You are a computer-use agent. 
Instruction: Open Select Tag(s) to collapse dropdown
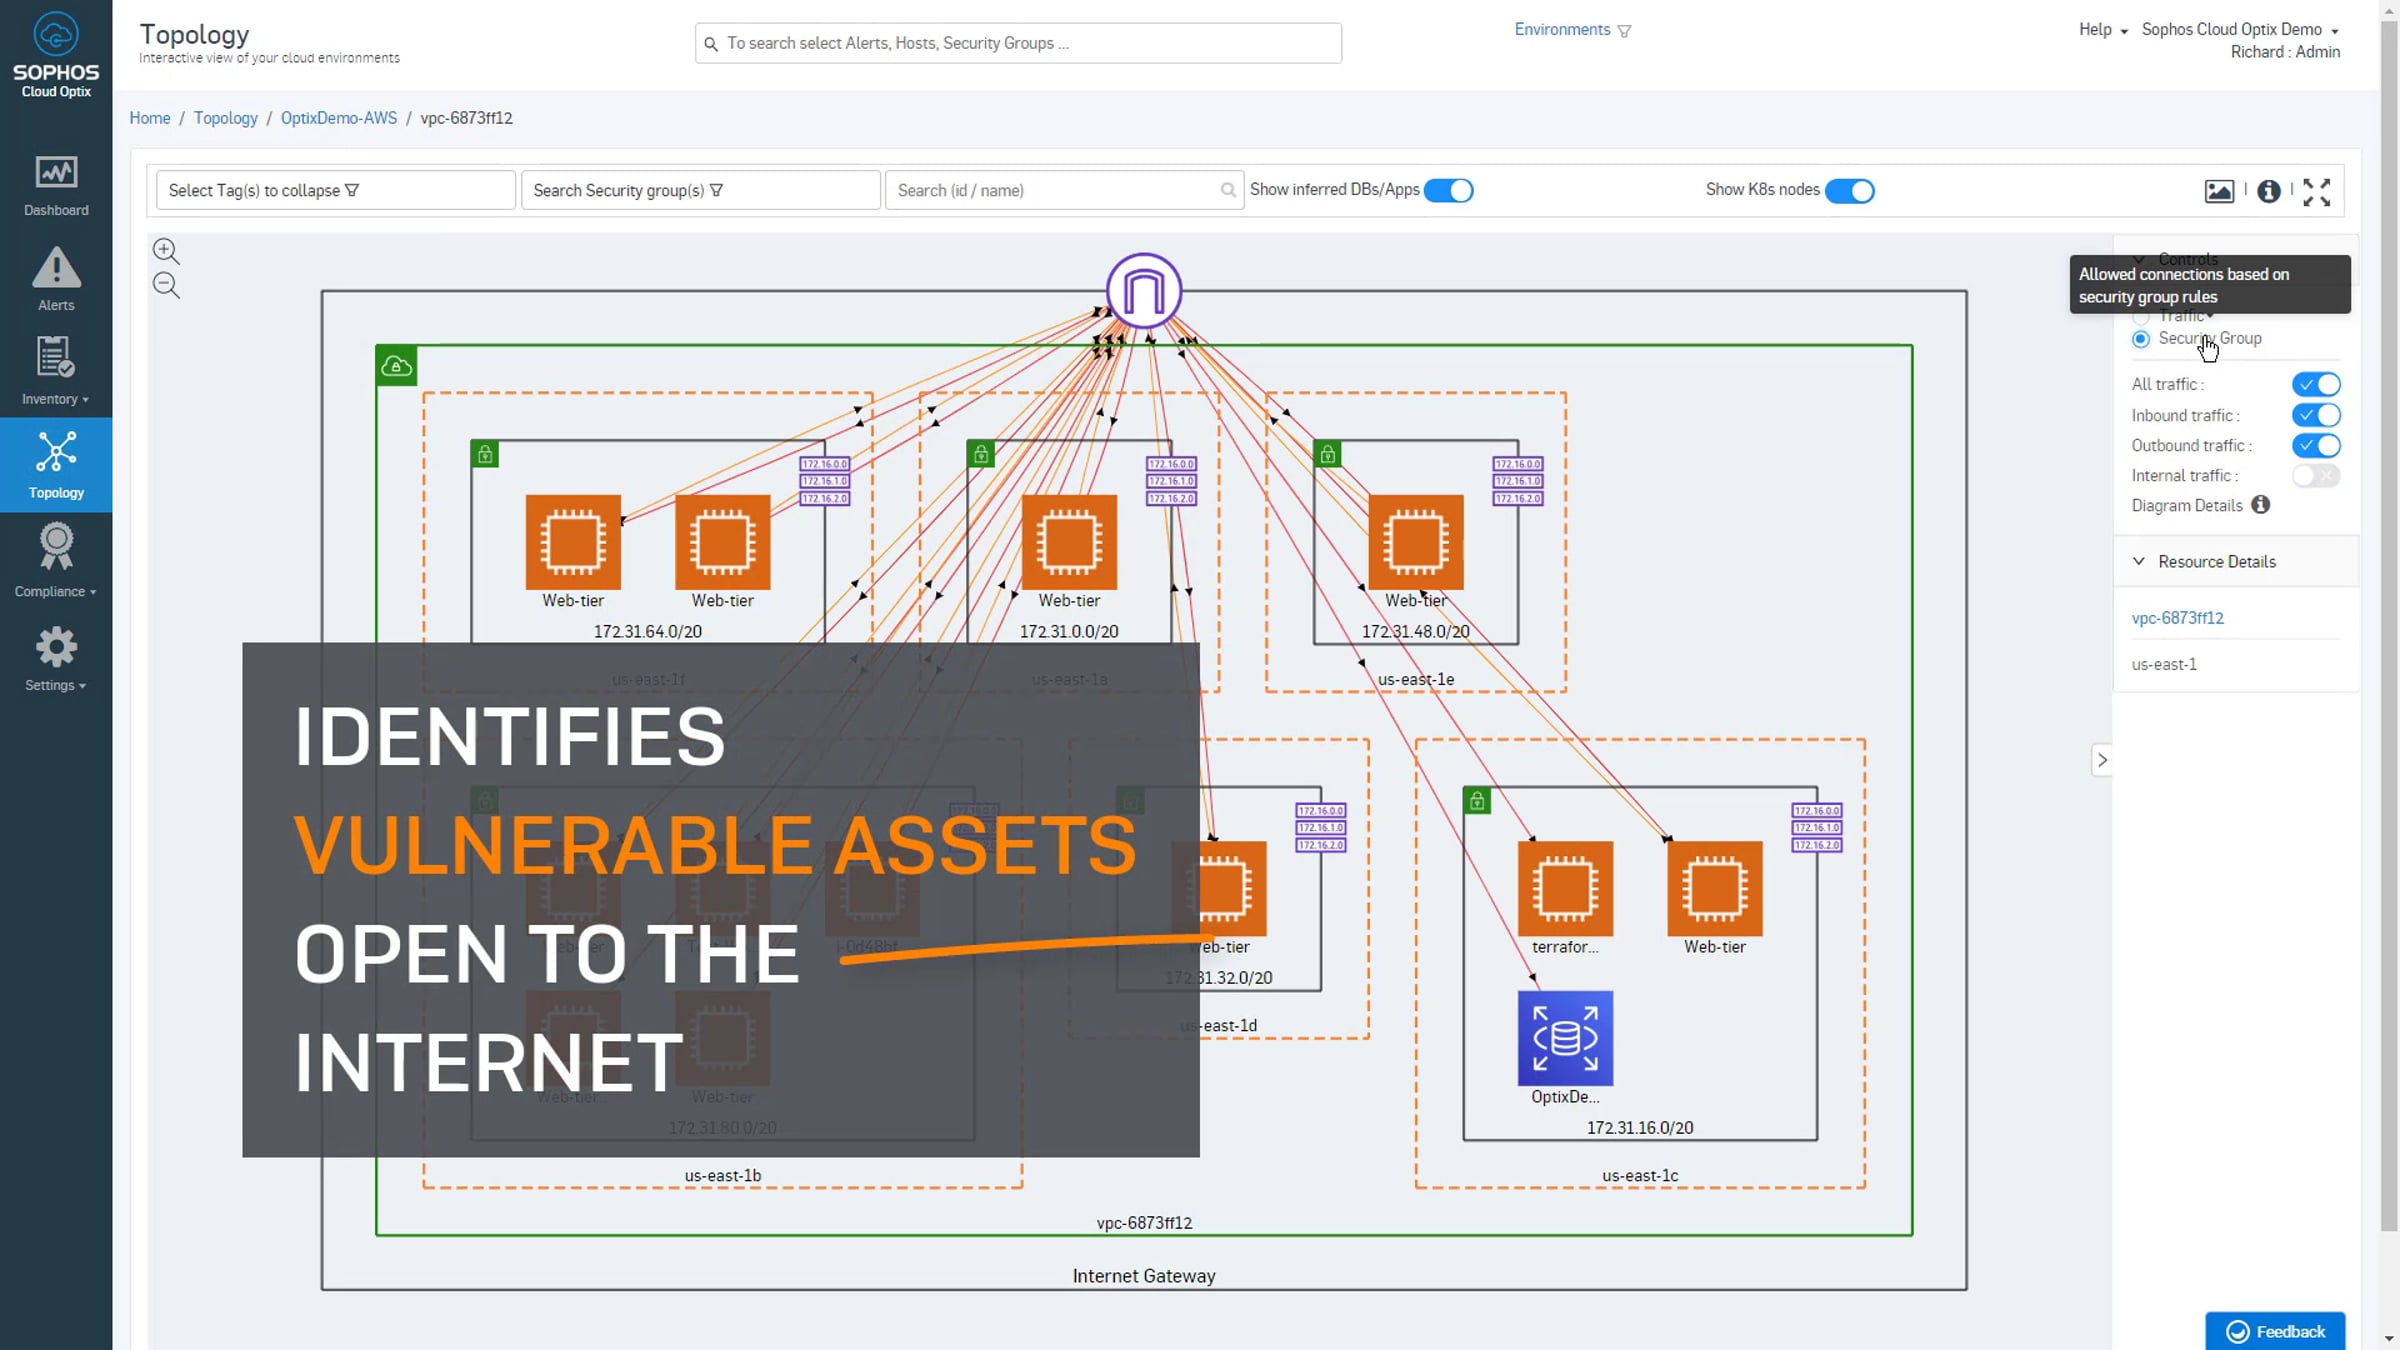335,190
